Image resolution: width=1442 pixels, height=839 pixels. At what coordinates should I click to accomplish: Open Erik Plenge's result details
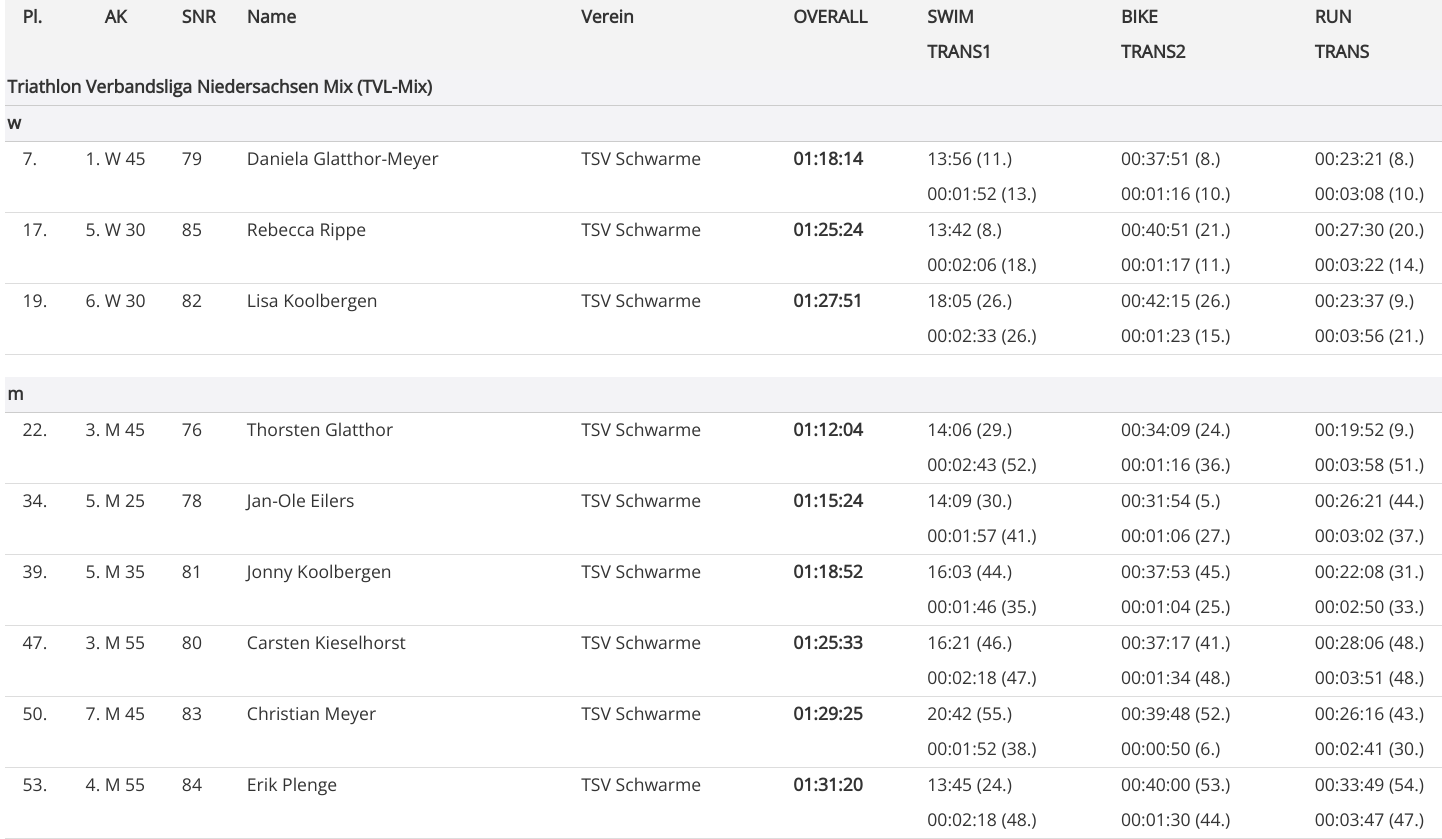pos(291,785)
